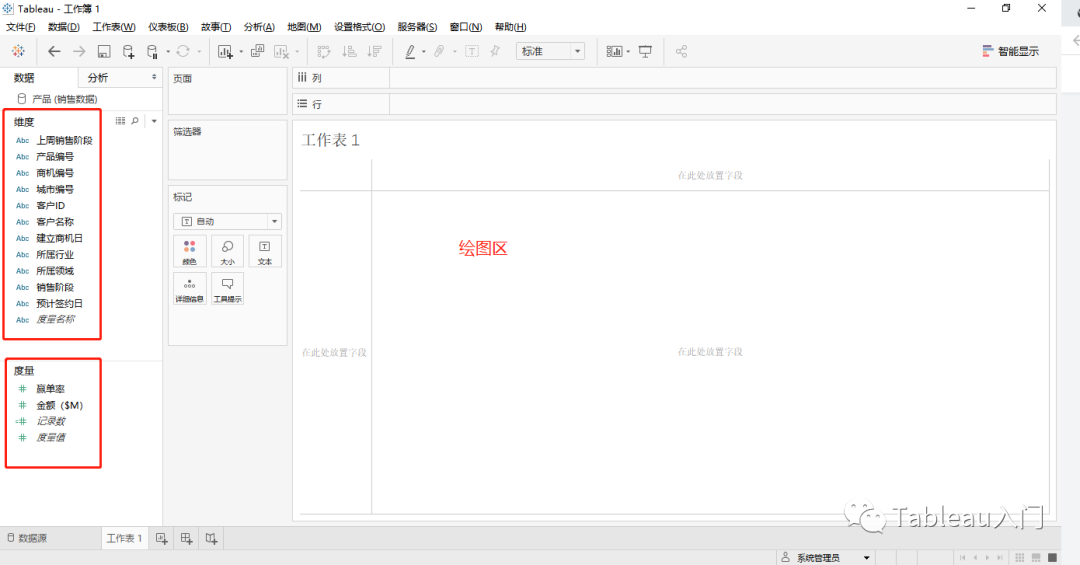The width and height of the screenshot is (1080, 565).
Task: Click the refresh data icon
Action: coord(183,51)
